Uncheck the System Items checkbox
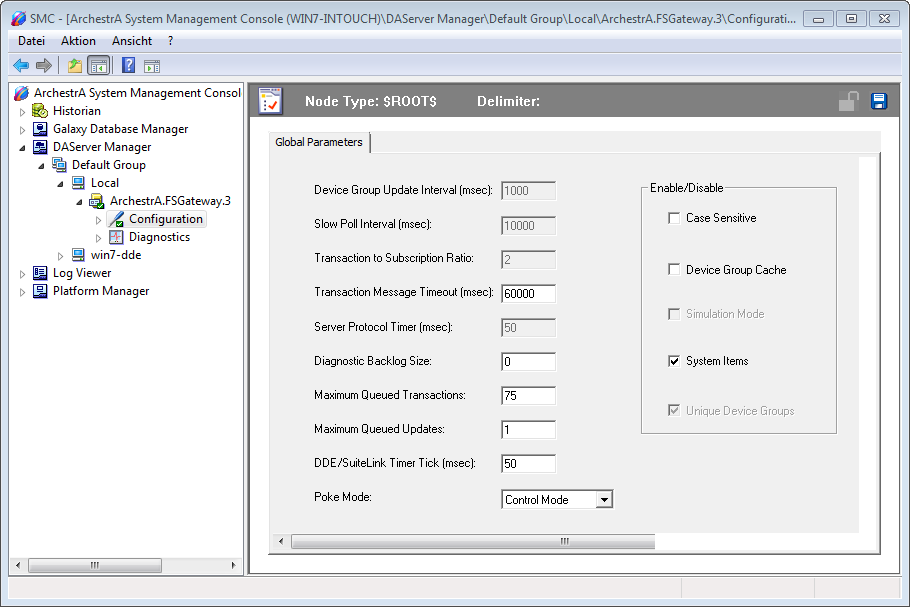The width and height of the screenshot is (910, 607). click(x=674, y=361)
